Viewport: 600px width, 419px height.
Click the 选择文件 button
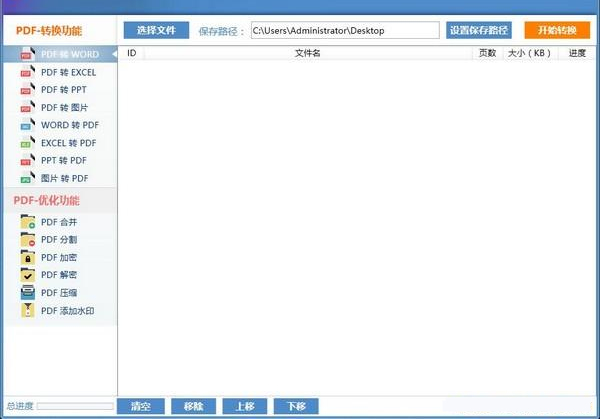click(156, 30)
